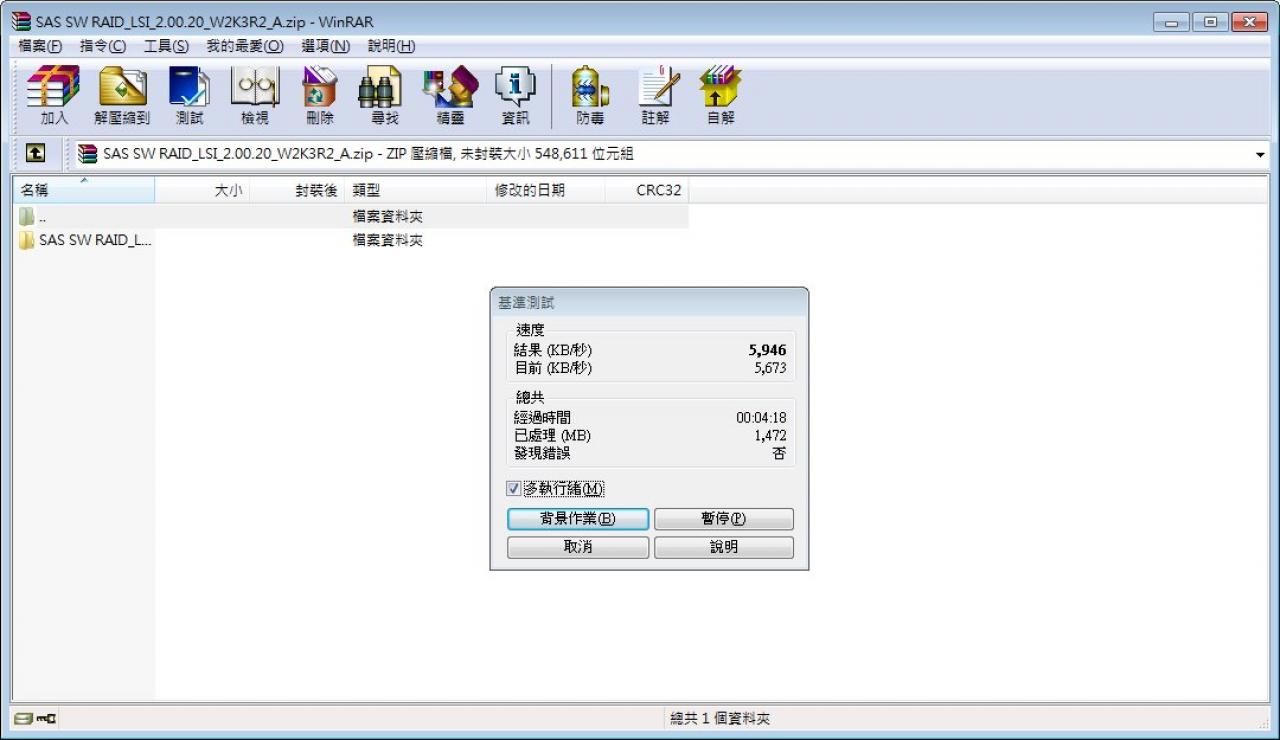Sort by the 類型 (Type) column header
The image size is (1280, 740).
416,190
